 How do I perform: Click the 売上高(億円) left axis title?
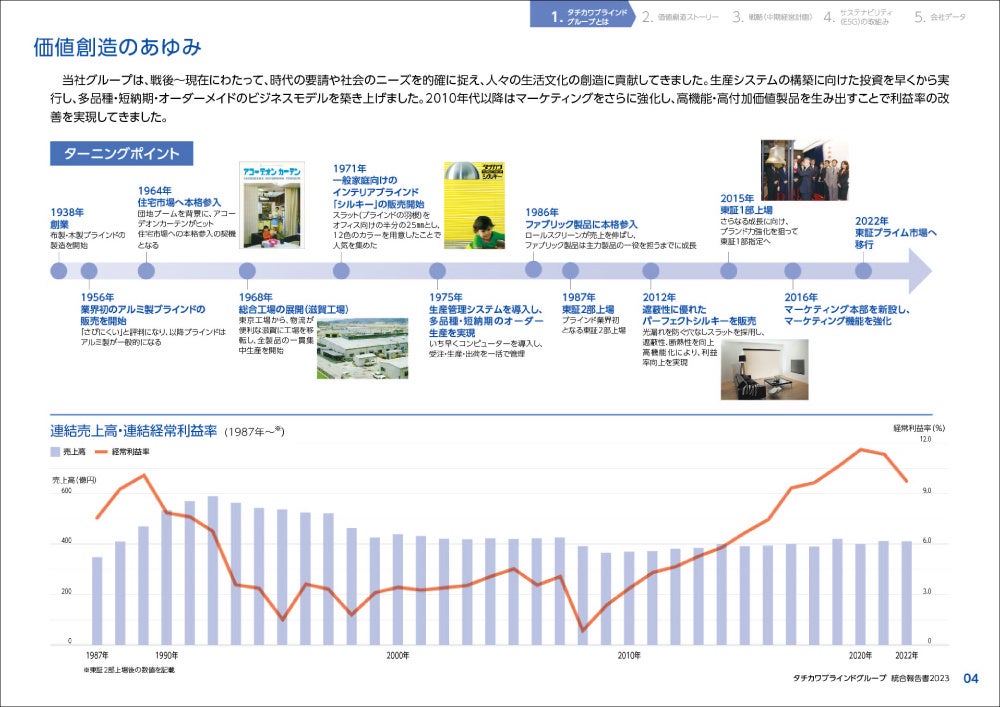[x=74, y=480]
